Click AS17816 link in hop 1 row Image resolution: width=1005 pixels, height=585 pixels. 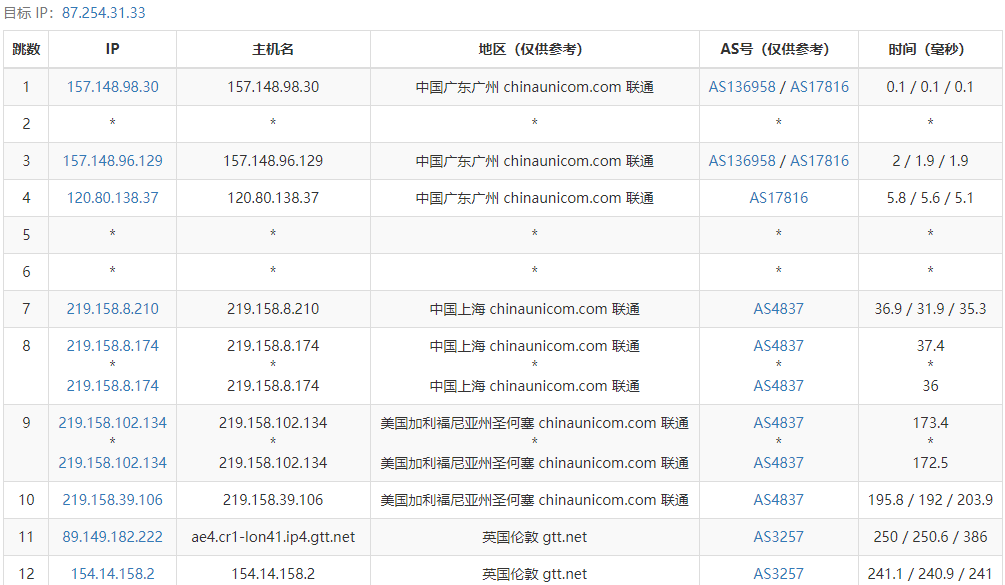[819, 87]
